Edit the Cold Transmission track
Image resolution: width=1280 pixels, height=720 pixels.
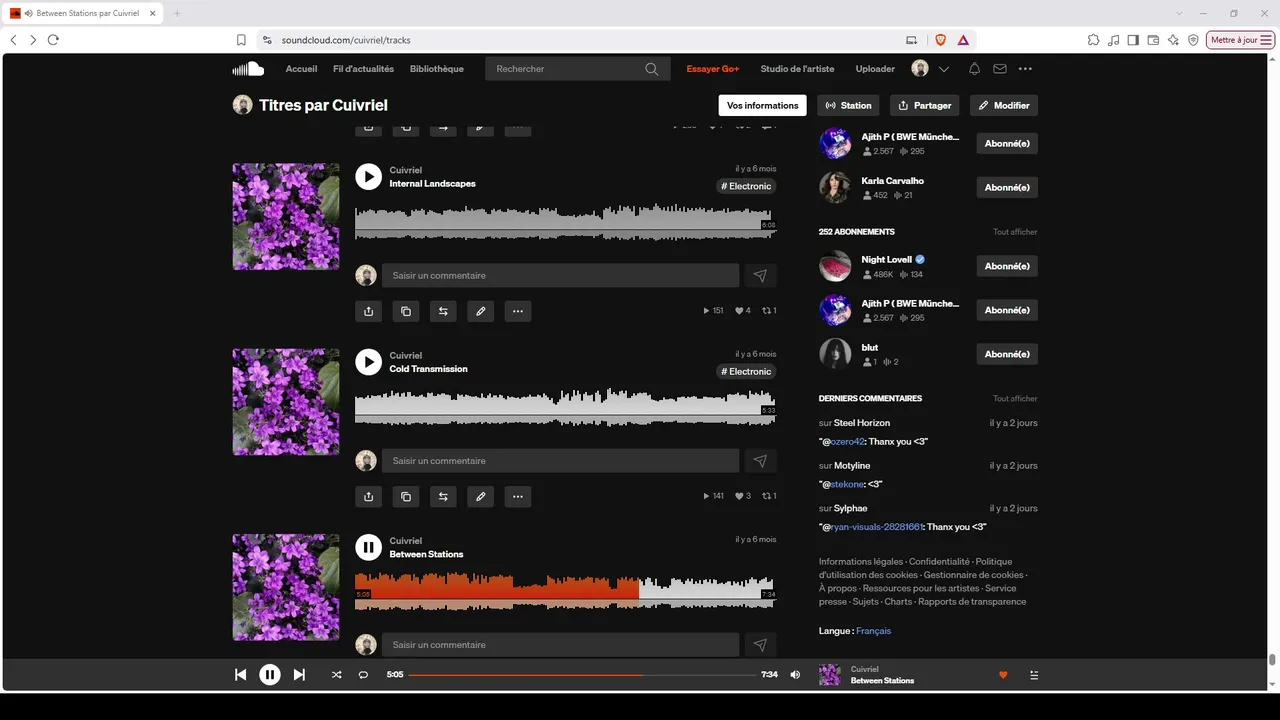coord(481,496)
